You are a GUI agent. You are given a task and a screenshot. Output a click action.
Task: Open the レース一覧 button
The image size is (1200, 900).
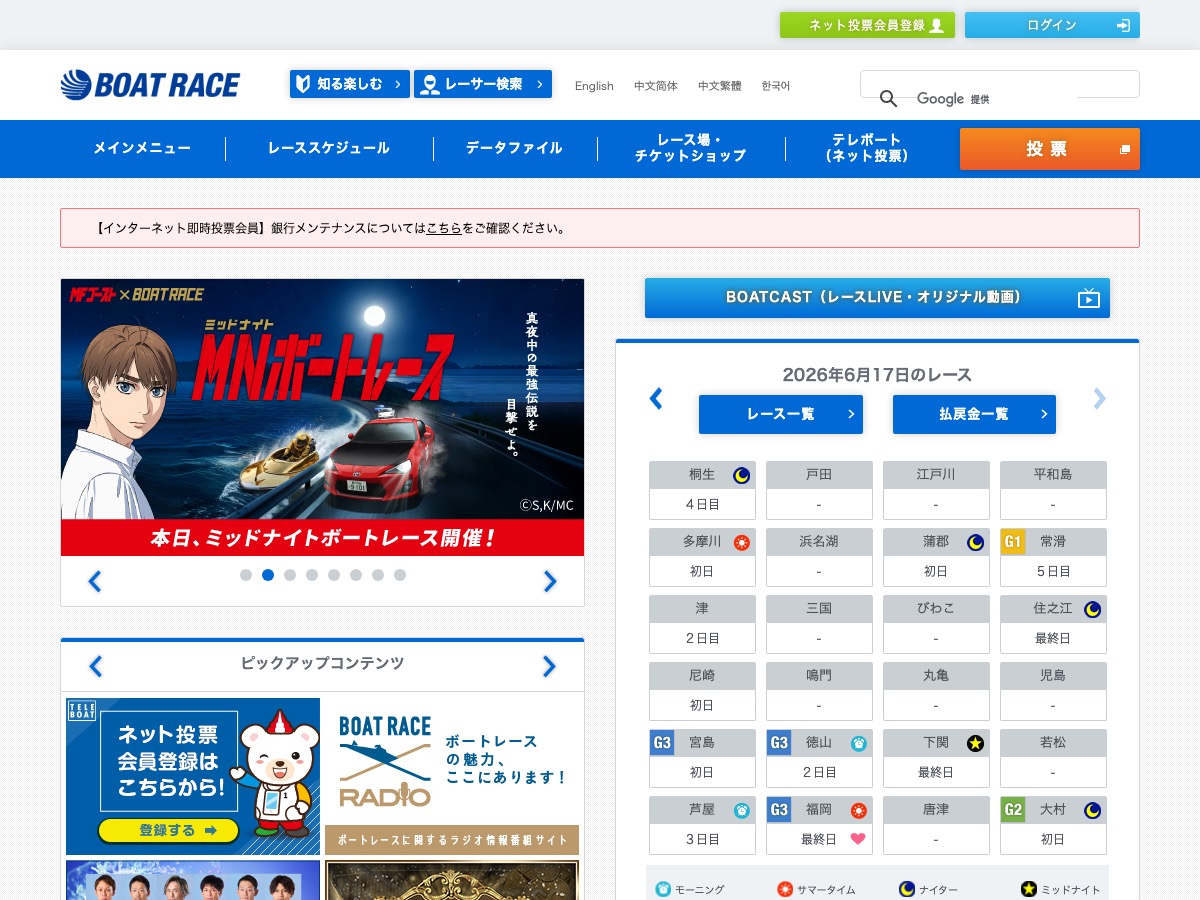(x=780, y=414)
